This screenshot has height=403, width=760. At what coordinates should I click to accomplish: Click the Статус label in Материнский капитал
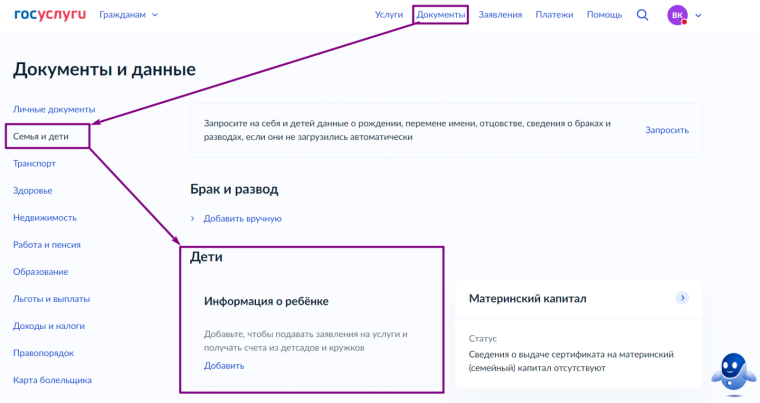[x=483, y=339]
